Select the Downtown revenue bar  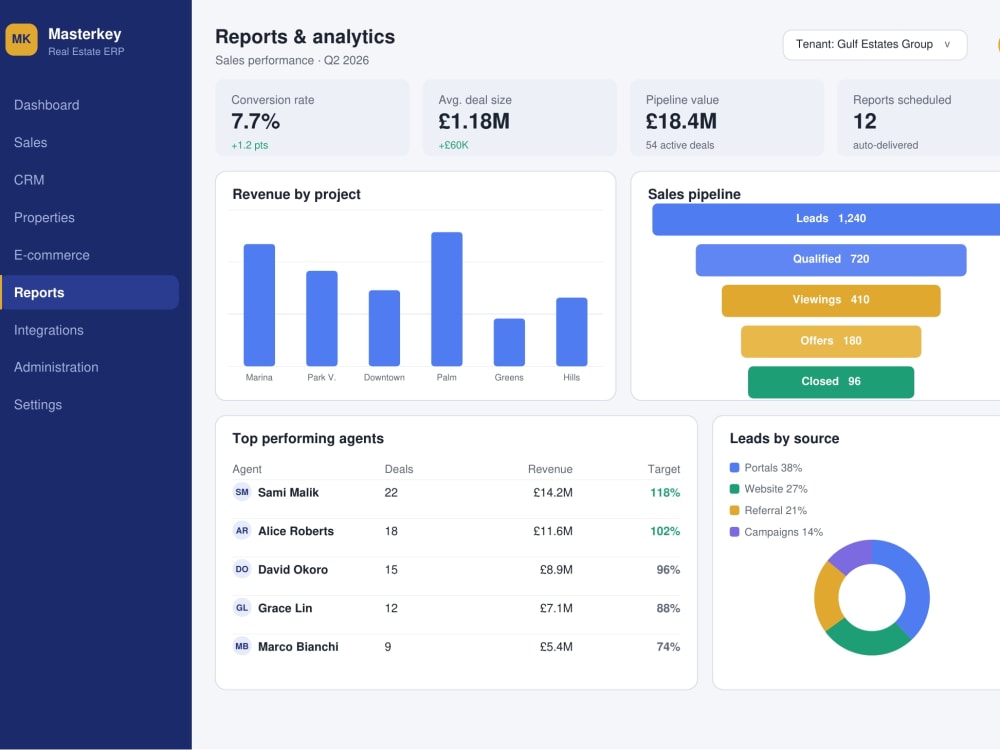pyautogui.click(x=384, y=328)
